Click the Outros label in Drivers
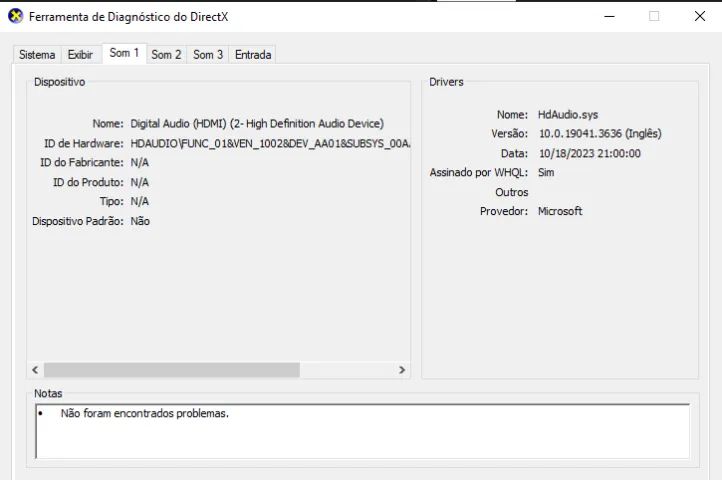This screenshot has height=480, width=722. click(x=512, y=192)
